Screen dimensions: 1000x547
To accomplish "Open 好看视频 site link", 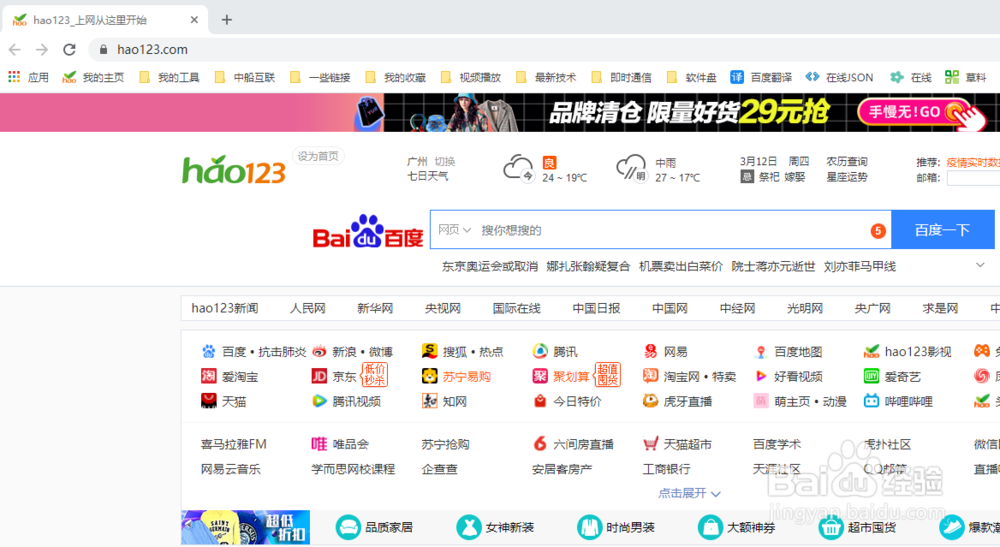I will [x=788, y=376].
